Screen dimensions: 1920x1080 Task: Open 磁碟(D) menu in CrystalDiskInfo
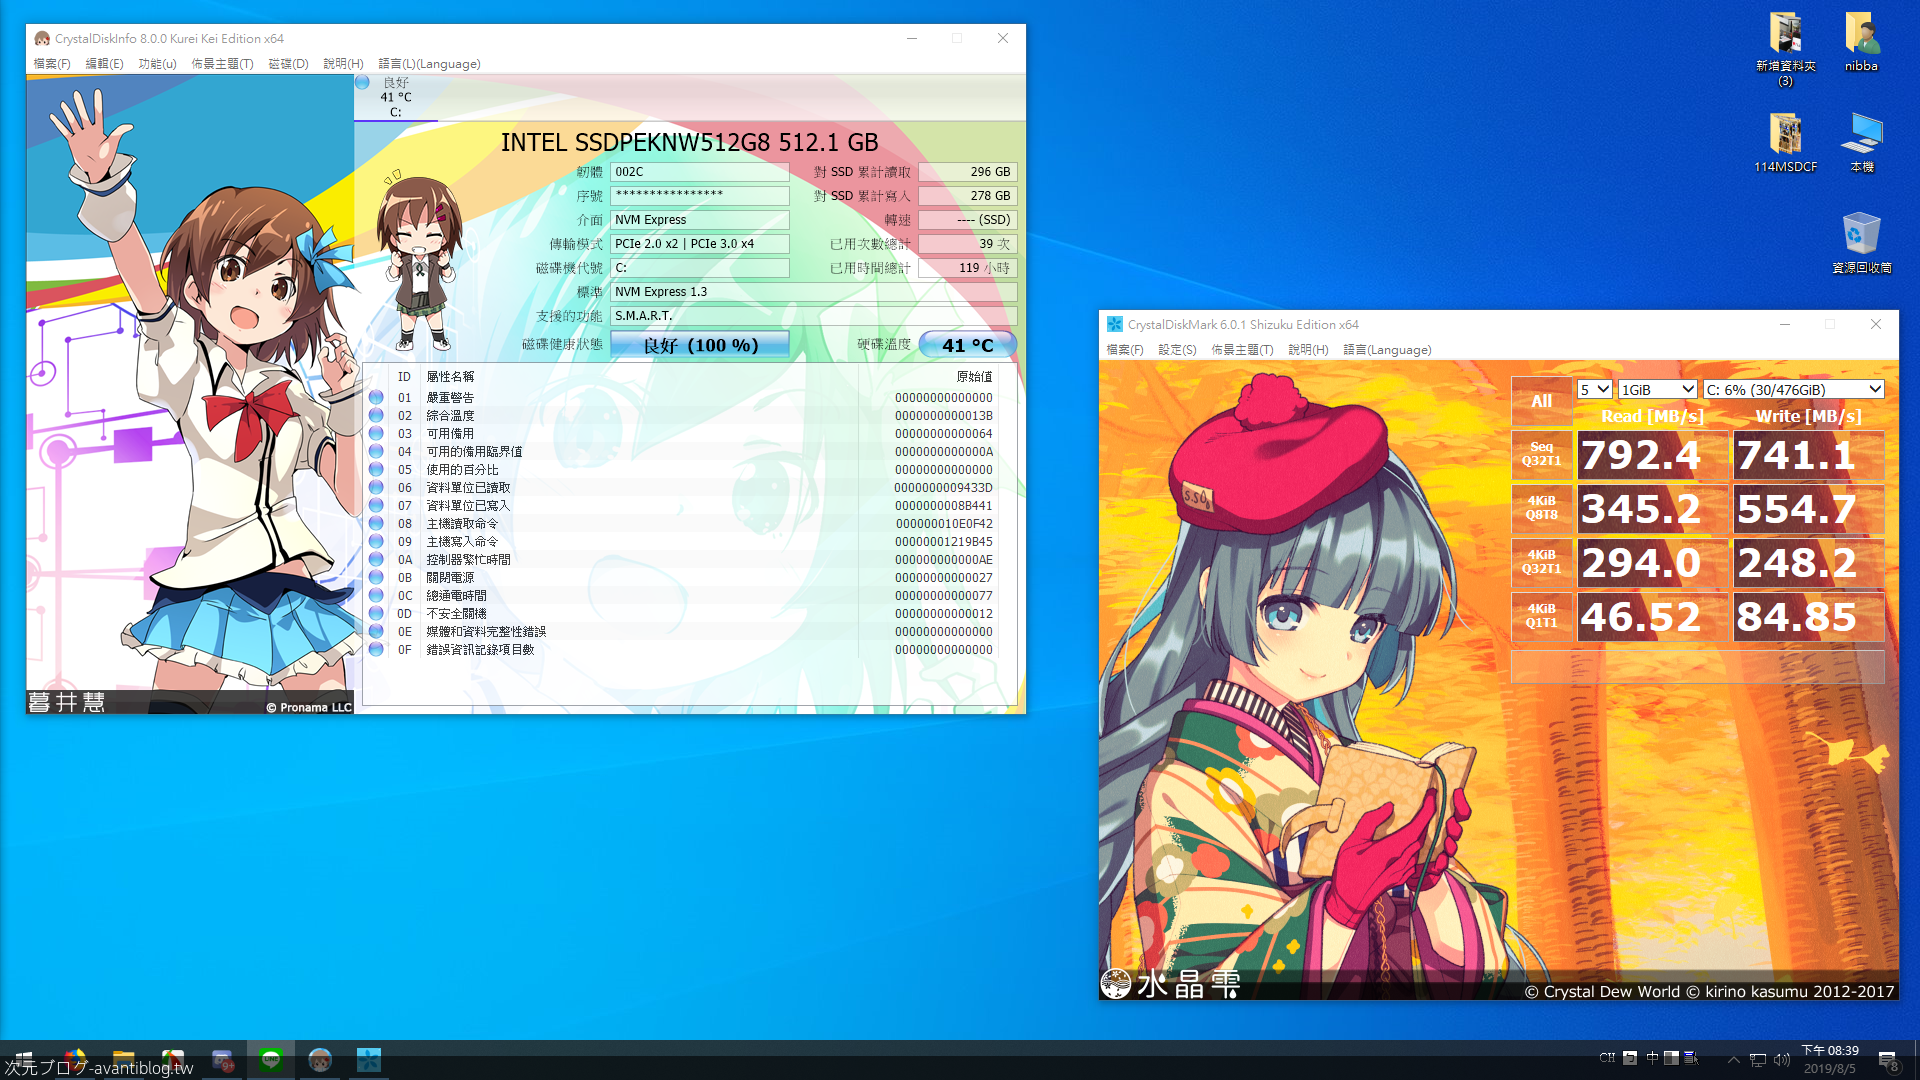[x=288, y=64]
